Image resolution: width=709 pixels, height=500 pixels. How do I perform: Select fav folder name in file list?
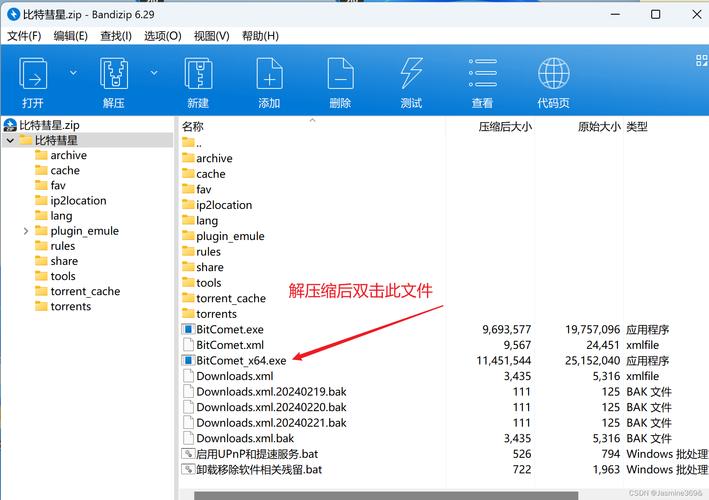click(203, 189)
